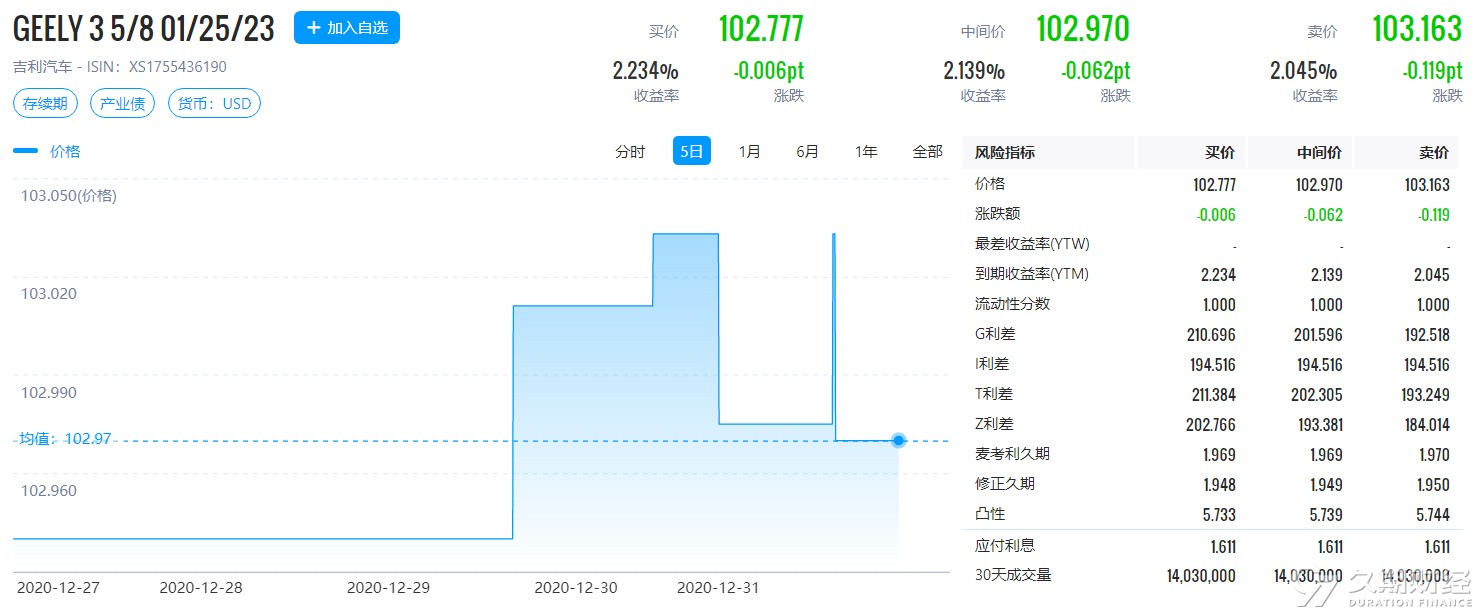This screenshot has height=612, width=1477.
Task: Select the 修正久期 row label
Action: coord(1005,484)
